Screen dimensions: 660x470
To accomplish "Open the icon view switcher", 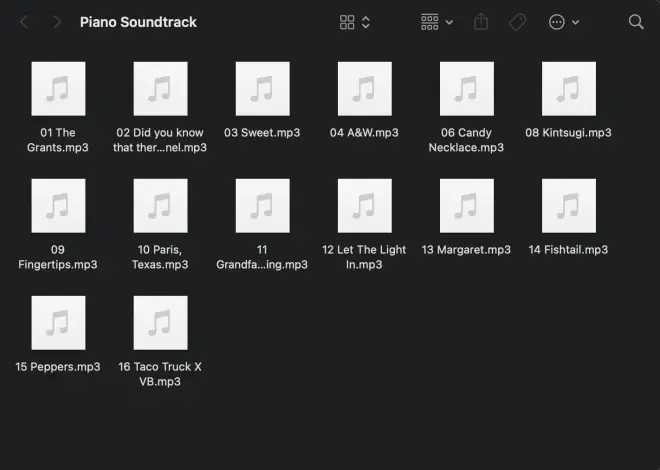I will tap(355, 22).
